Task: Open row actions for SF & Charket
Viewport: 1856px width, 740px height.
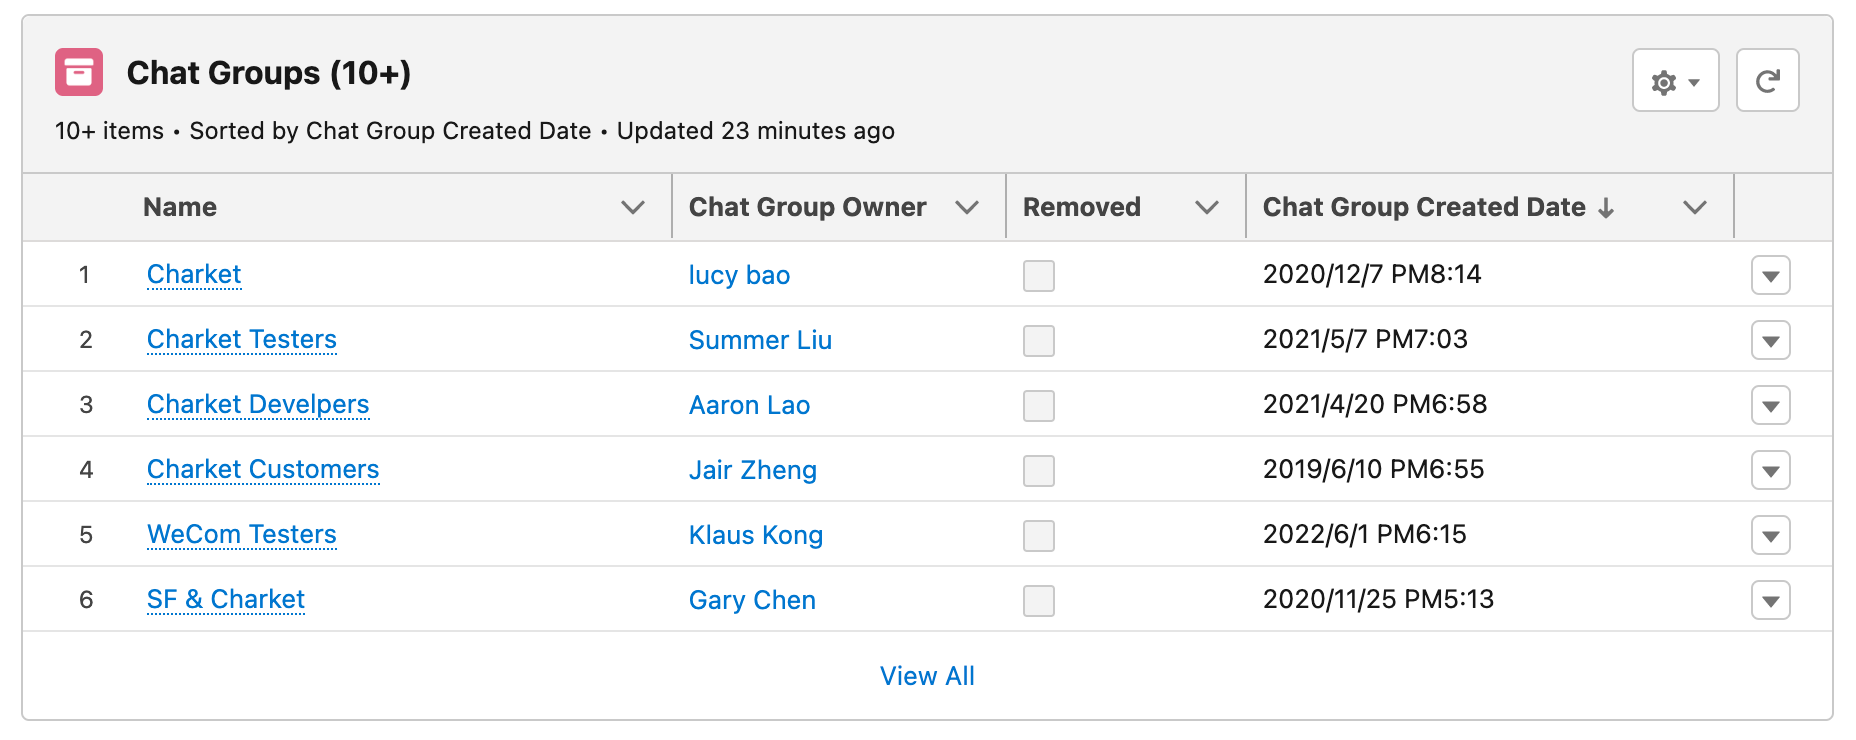Action: (1770, 600)
